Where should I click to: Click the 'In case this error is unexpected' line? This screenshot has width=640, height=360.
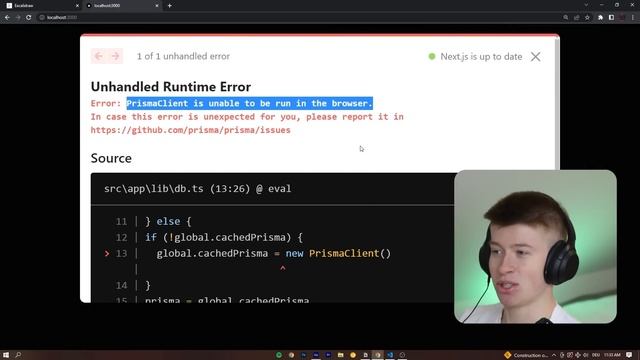tap(247, 117)
